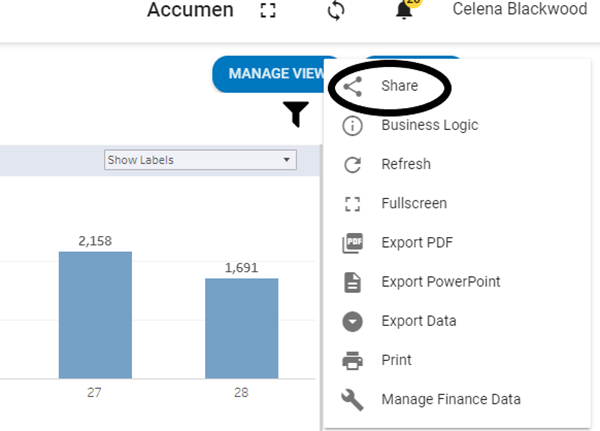
Task: Click the Manage Finance Data wrench icon
Action: click(351, 400)
